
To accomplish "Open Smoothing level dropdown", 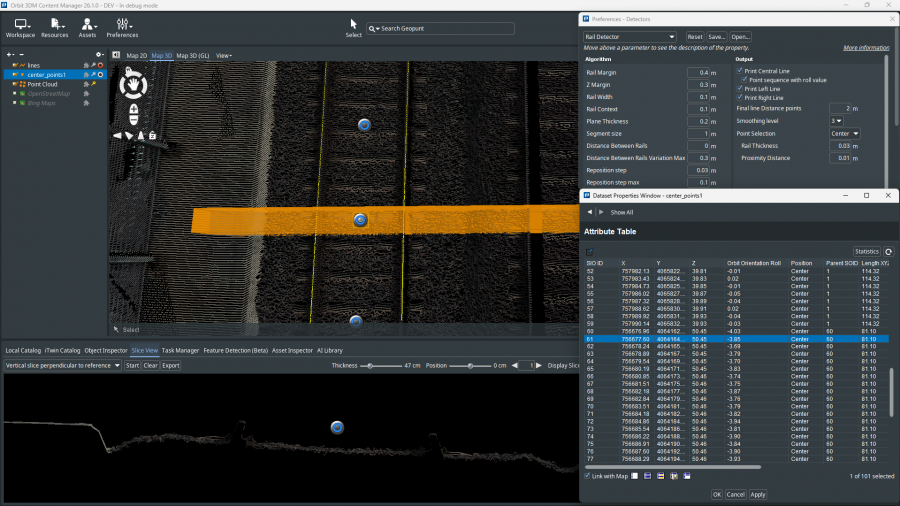I will pyautogui.click(x=836, y=121).
